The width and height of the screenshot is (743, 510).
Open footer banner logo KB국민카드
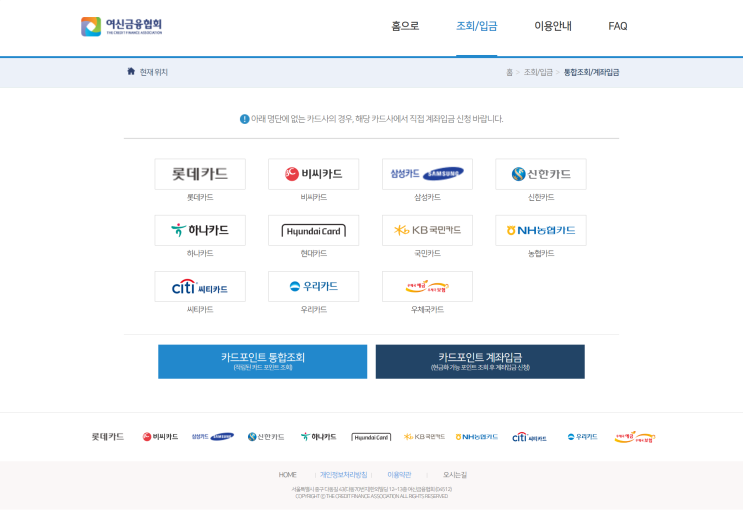point(424,437)
